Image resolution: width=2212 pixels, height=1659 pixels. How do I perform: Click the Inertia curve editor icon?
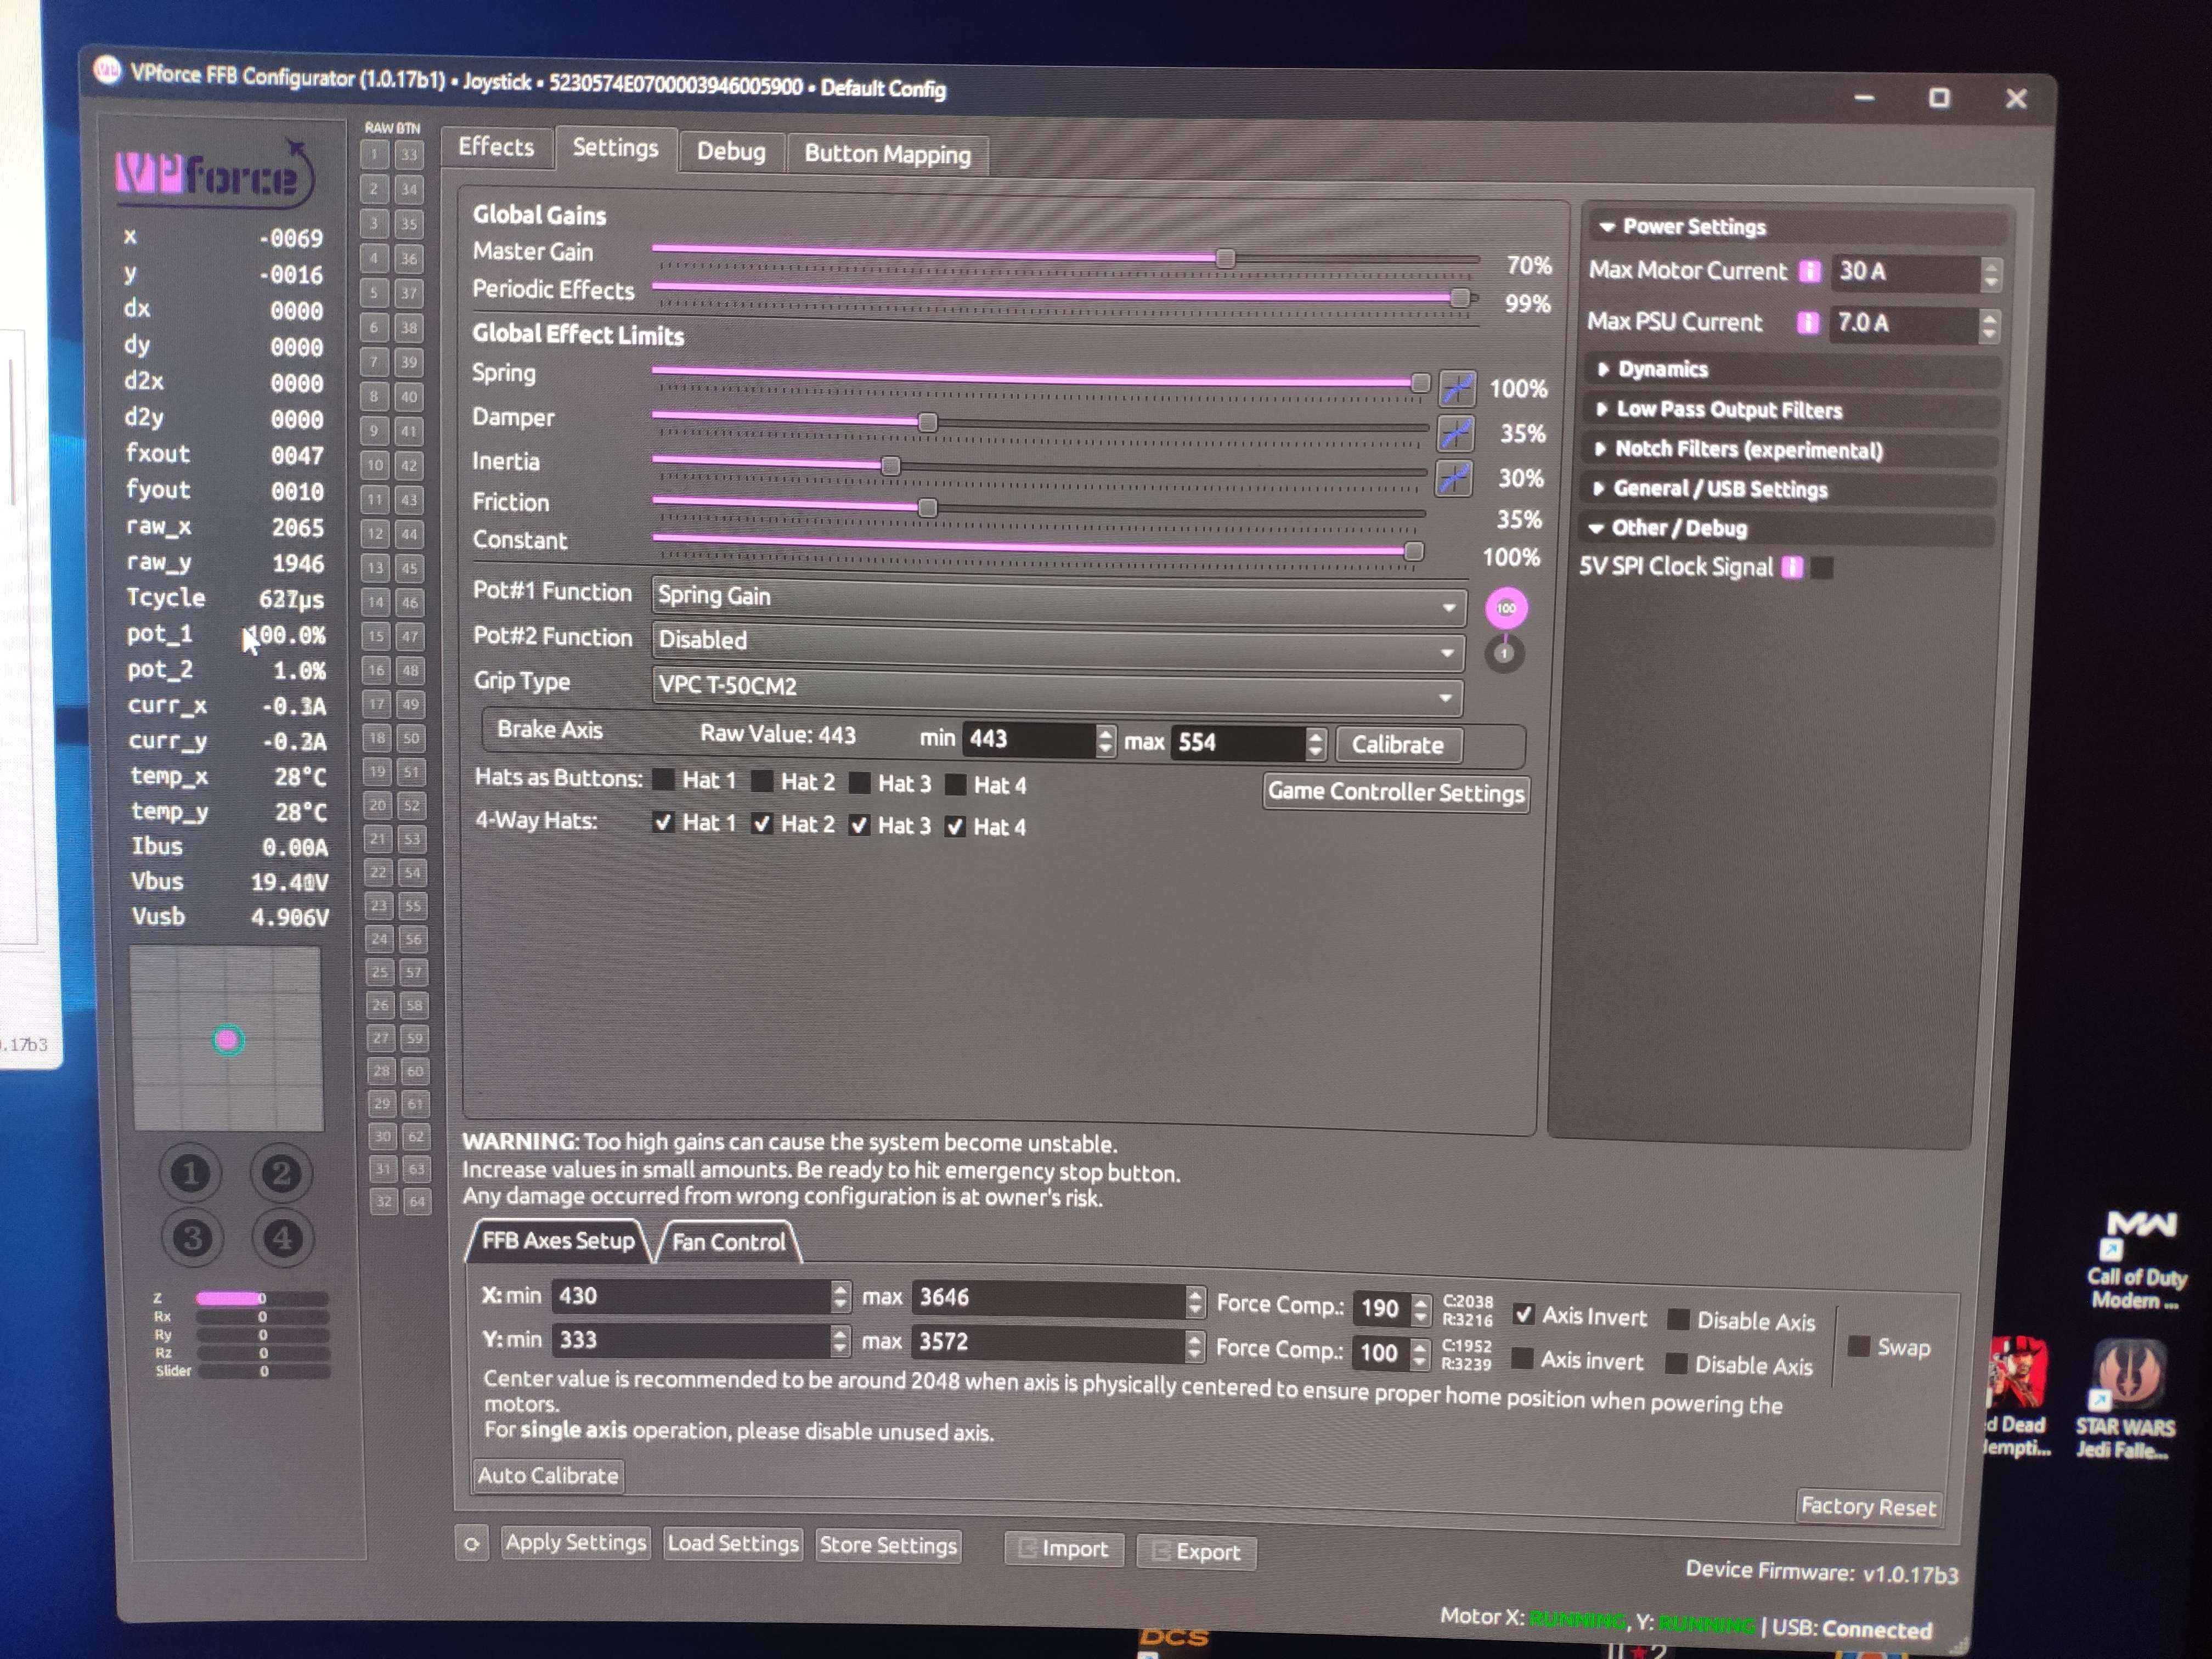[x=1454, y=478]
